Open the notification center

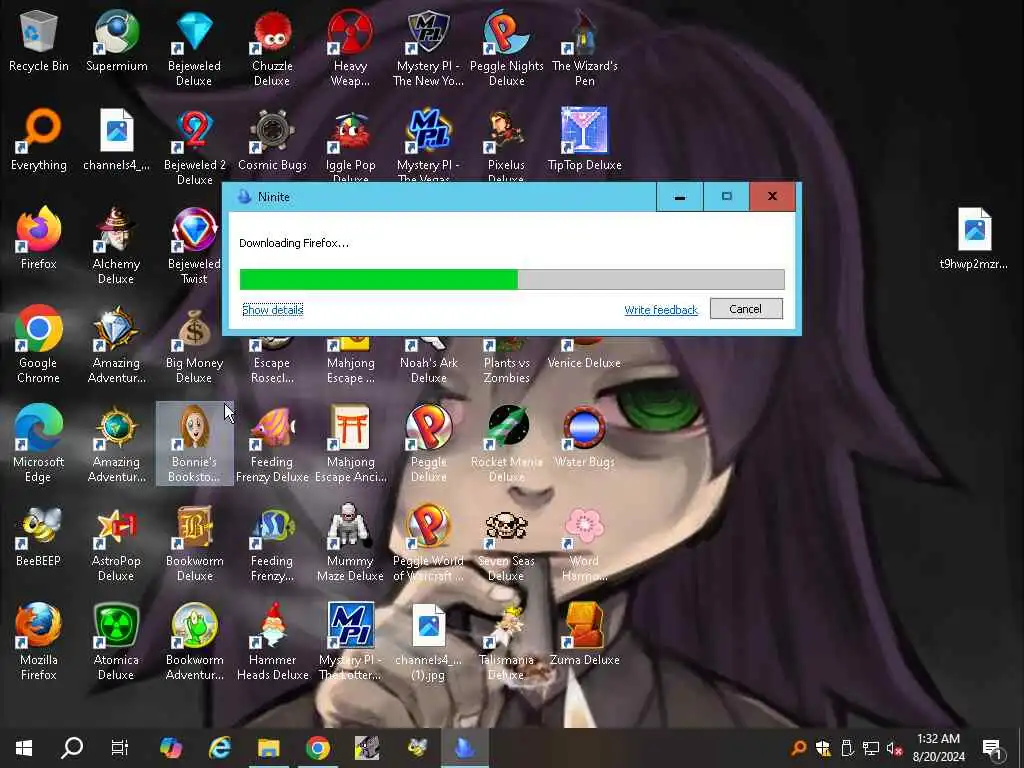tap(993, 749)
